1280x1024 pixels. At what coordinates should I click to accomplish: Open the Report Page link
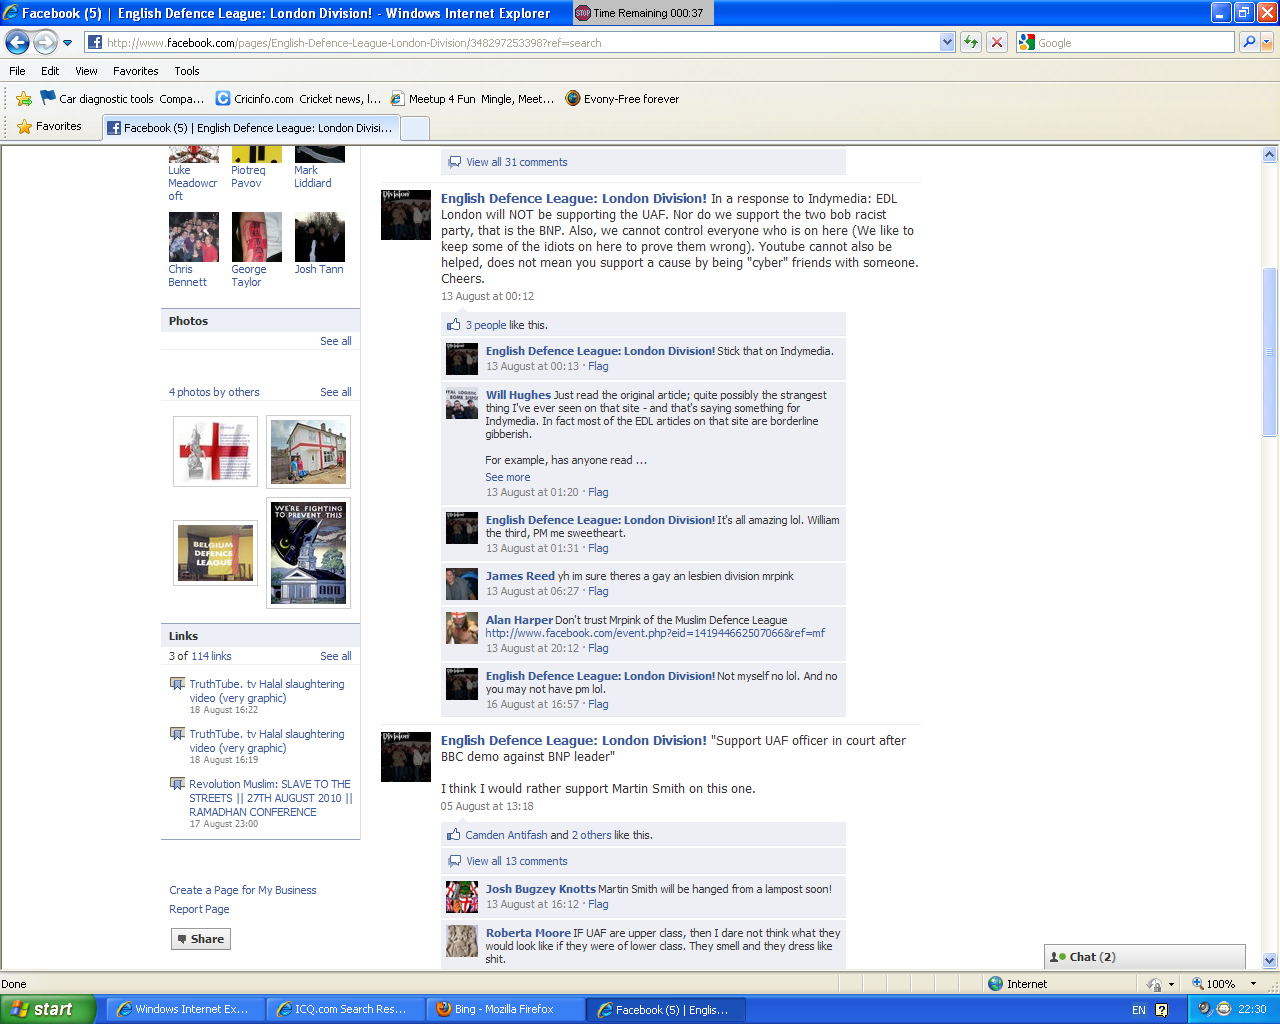pyautogui.click(x=199, y=909)
